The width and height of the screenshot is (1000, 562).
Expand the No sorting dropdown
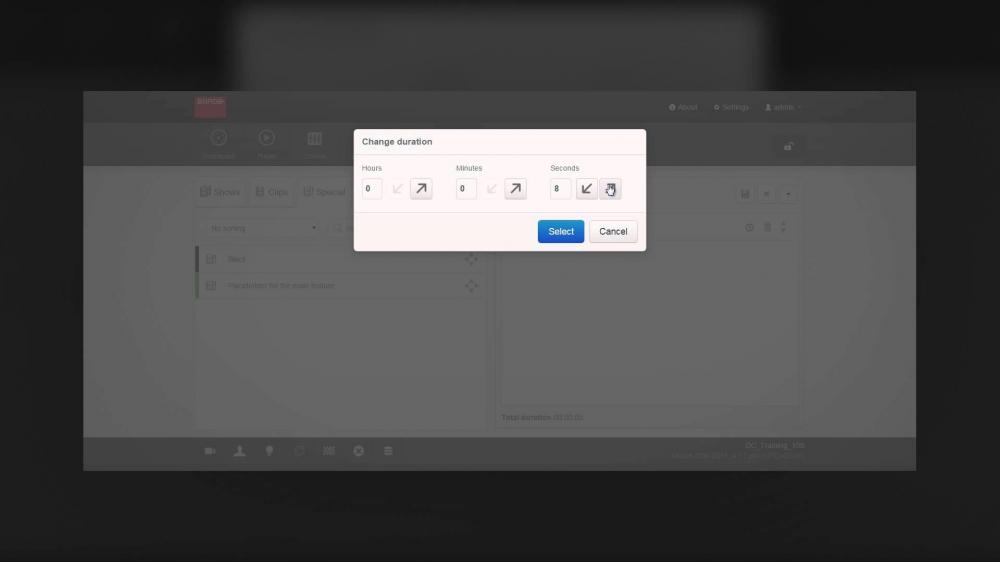[263, 228]
